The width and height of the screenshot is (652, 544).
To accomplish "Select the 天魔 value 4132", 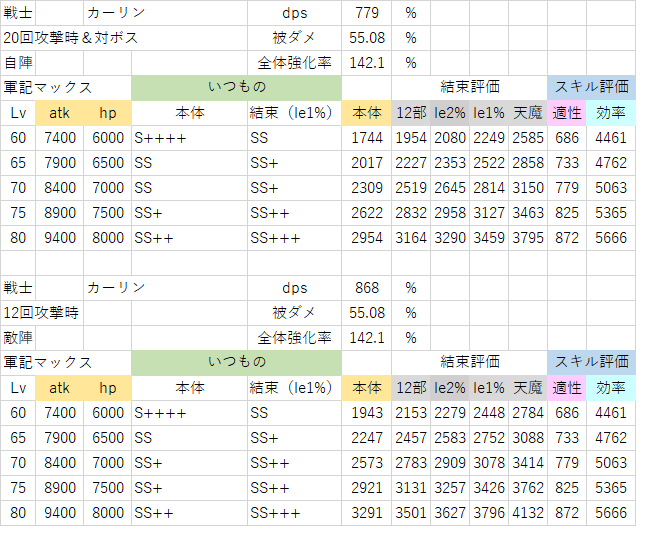I will 528,513.
